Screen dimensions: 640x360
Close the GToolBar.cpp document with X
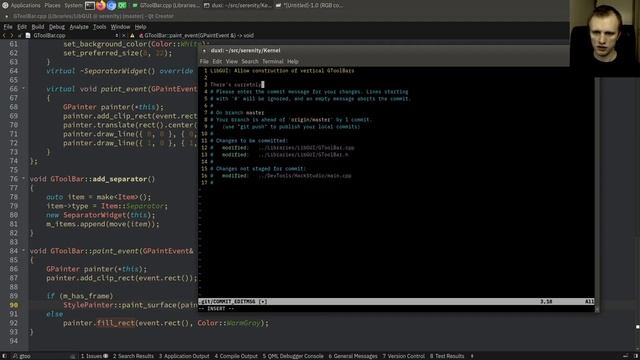124,36
